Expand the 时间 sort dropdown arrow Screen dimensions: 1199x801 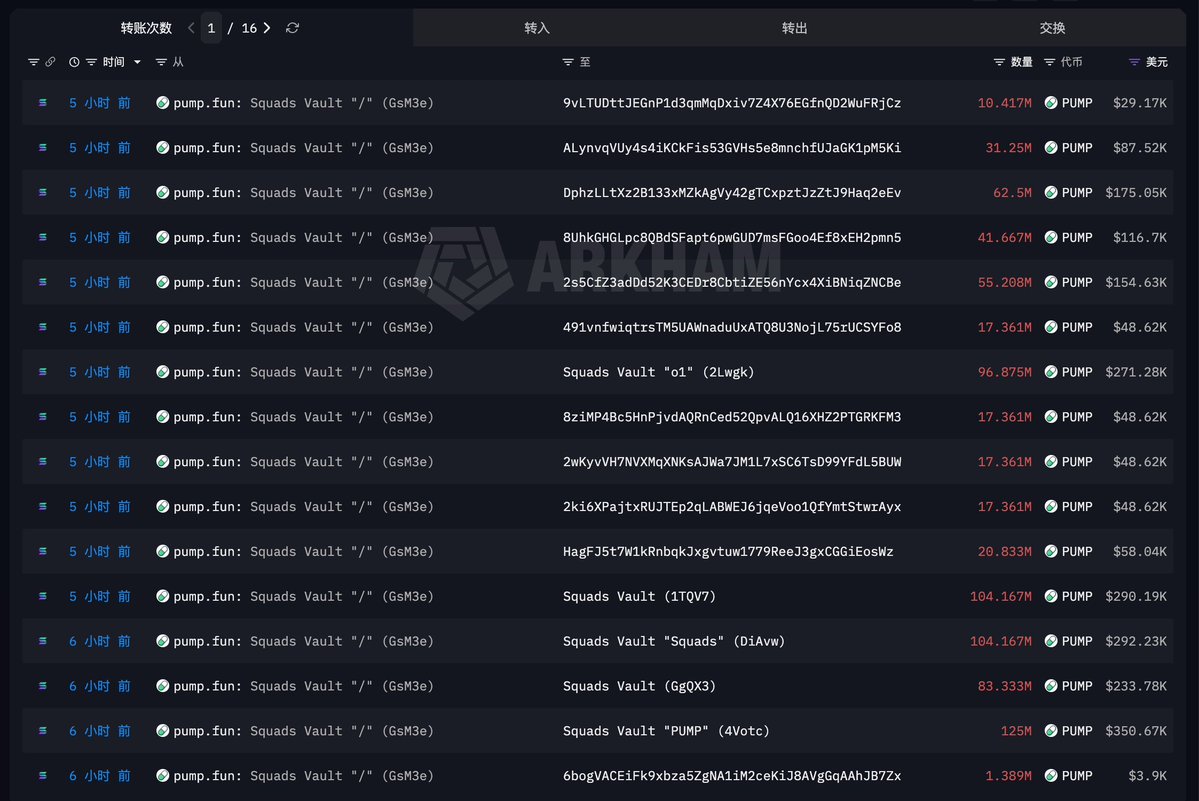138,62
